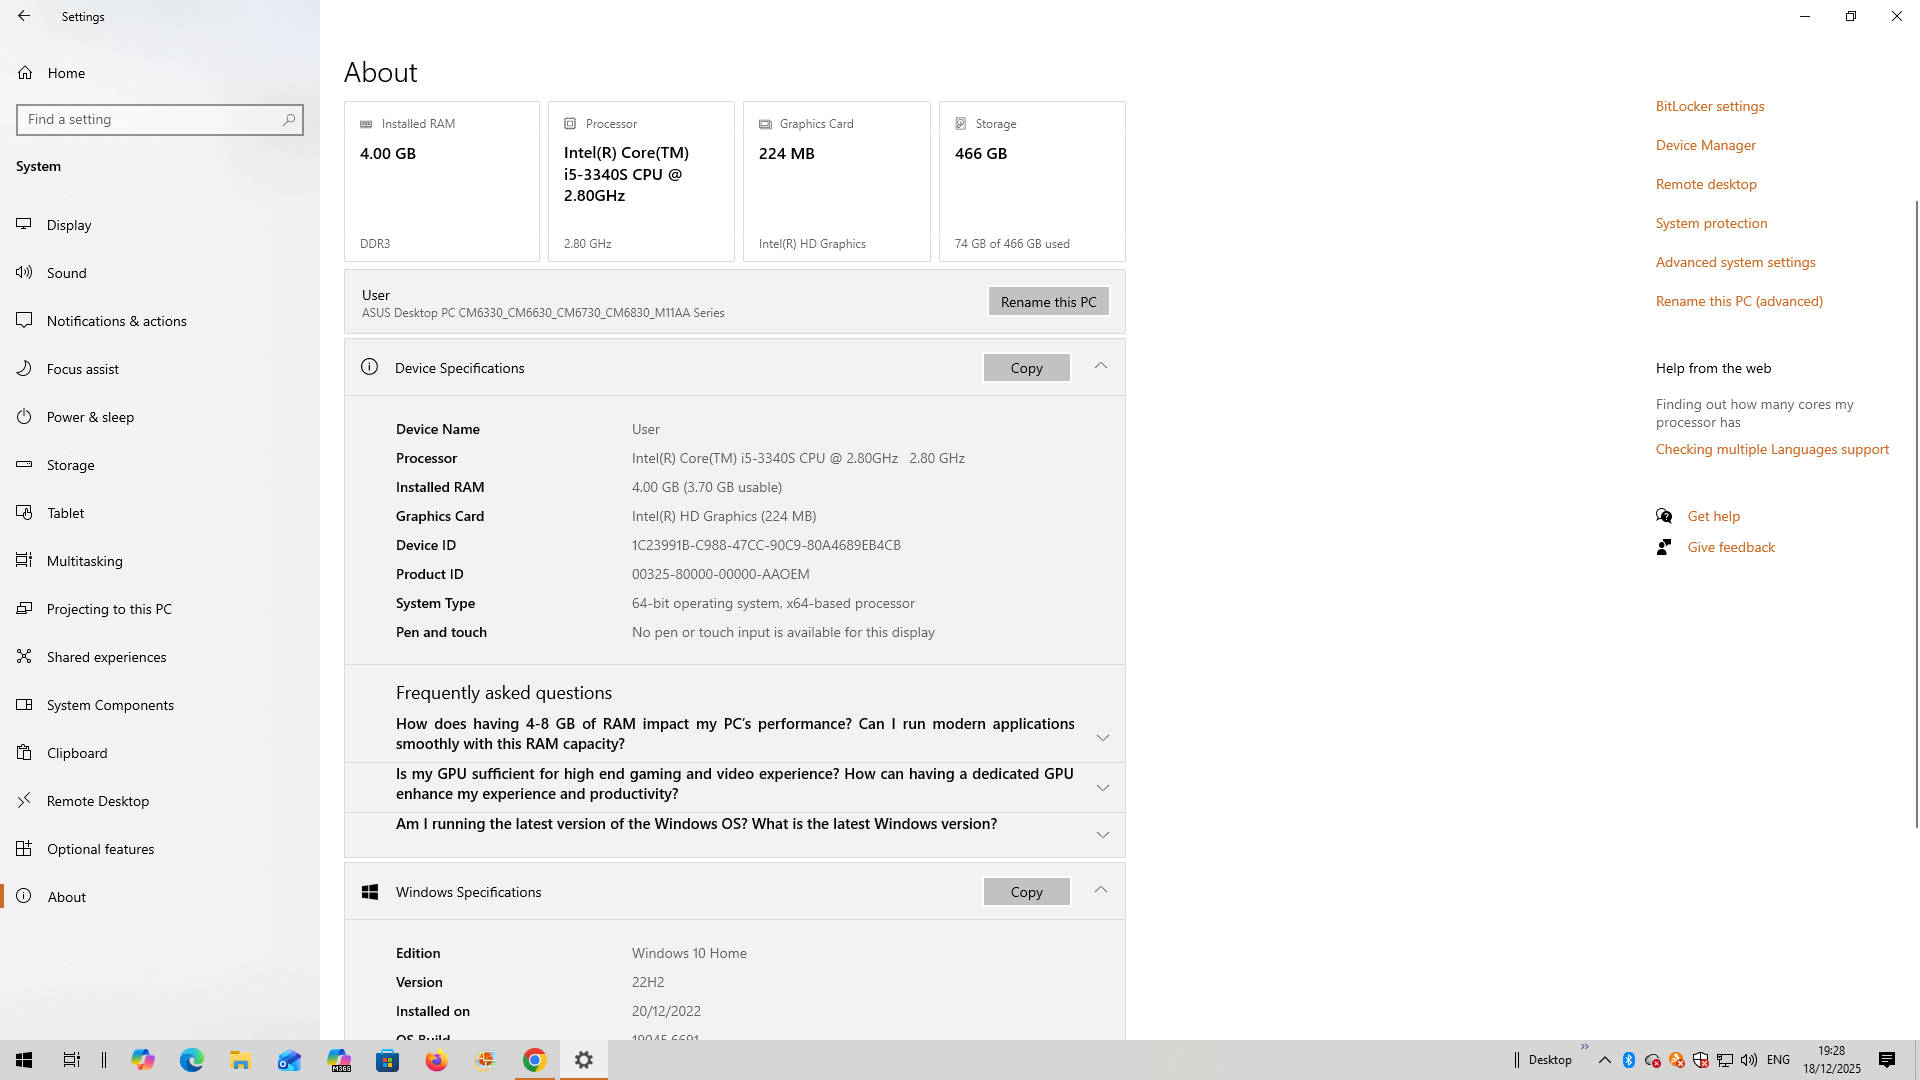Open the Get help link icon

[1664, 516]
